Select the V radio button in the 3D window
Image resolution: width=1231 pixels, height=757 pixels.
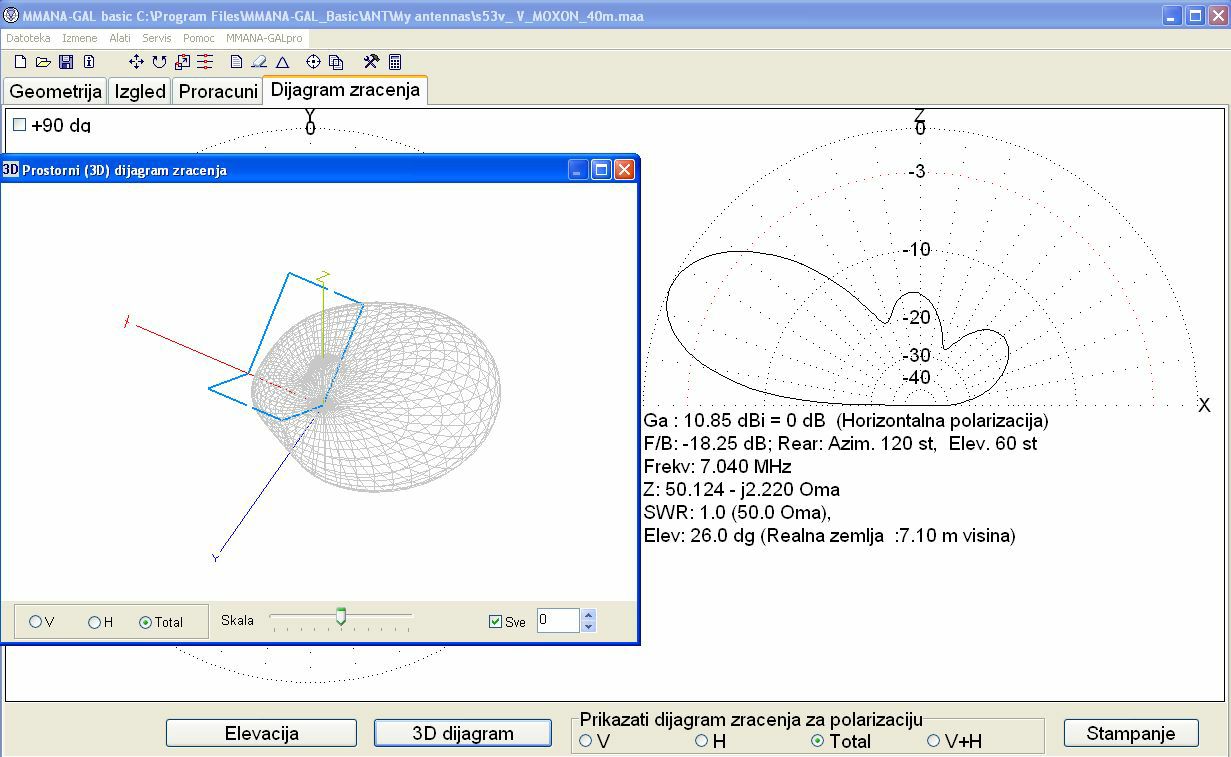pyautogui.click(x=36, y=622)
